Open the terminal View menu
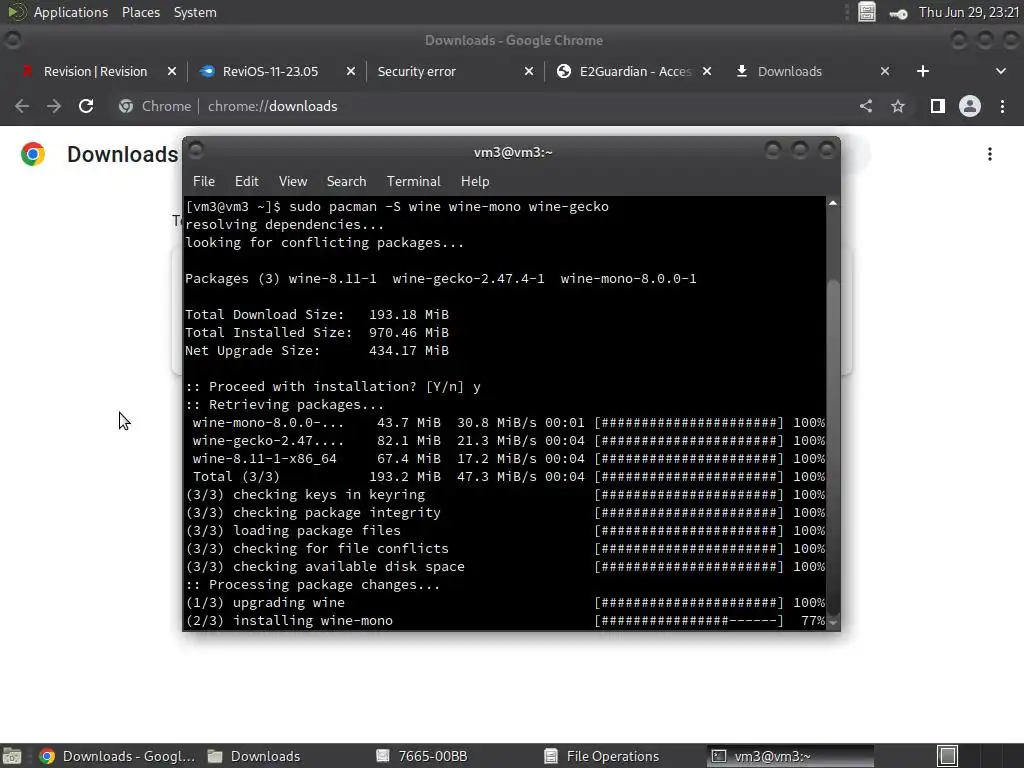The width and height of the screenshot is (1024, 768). tap(293, 182)
